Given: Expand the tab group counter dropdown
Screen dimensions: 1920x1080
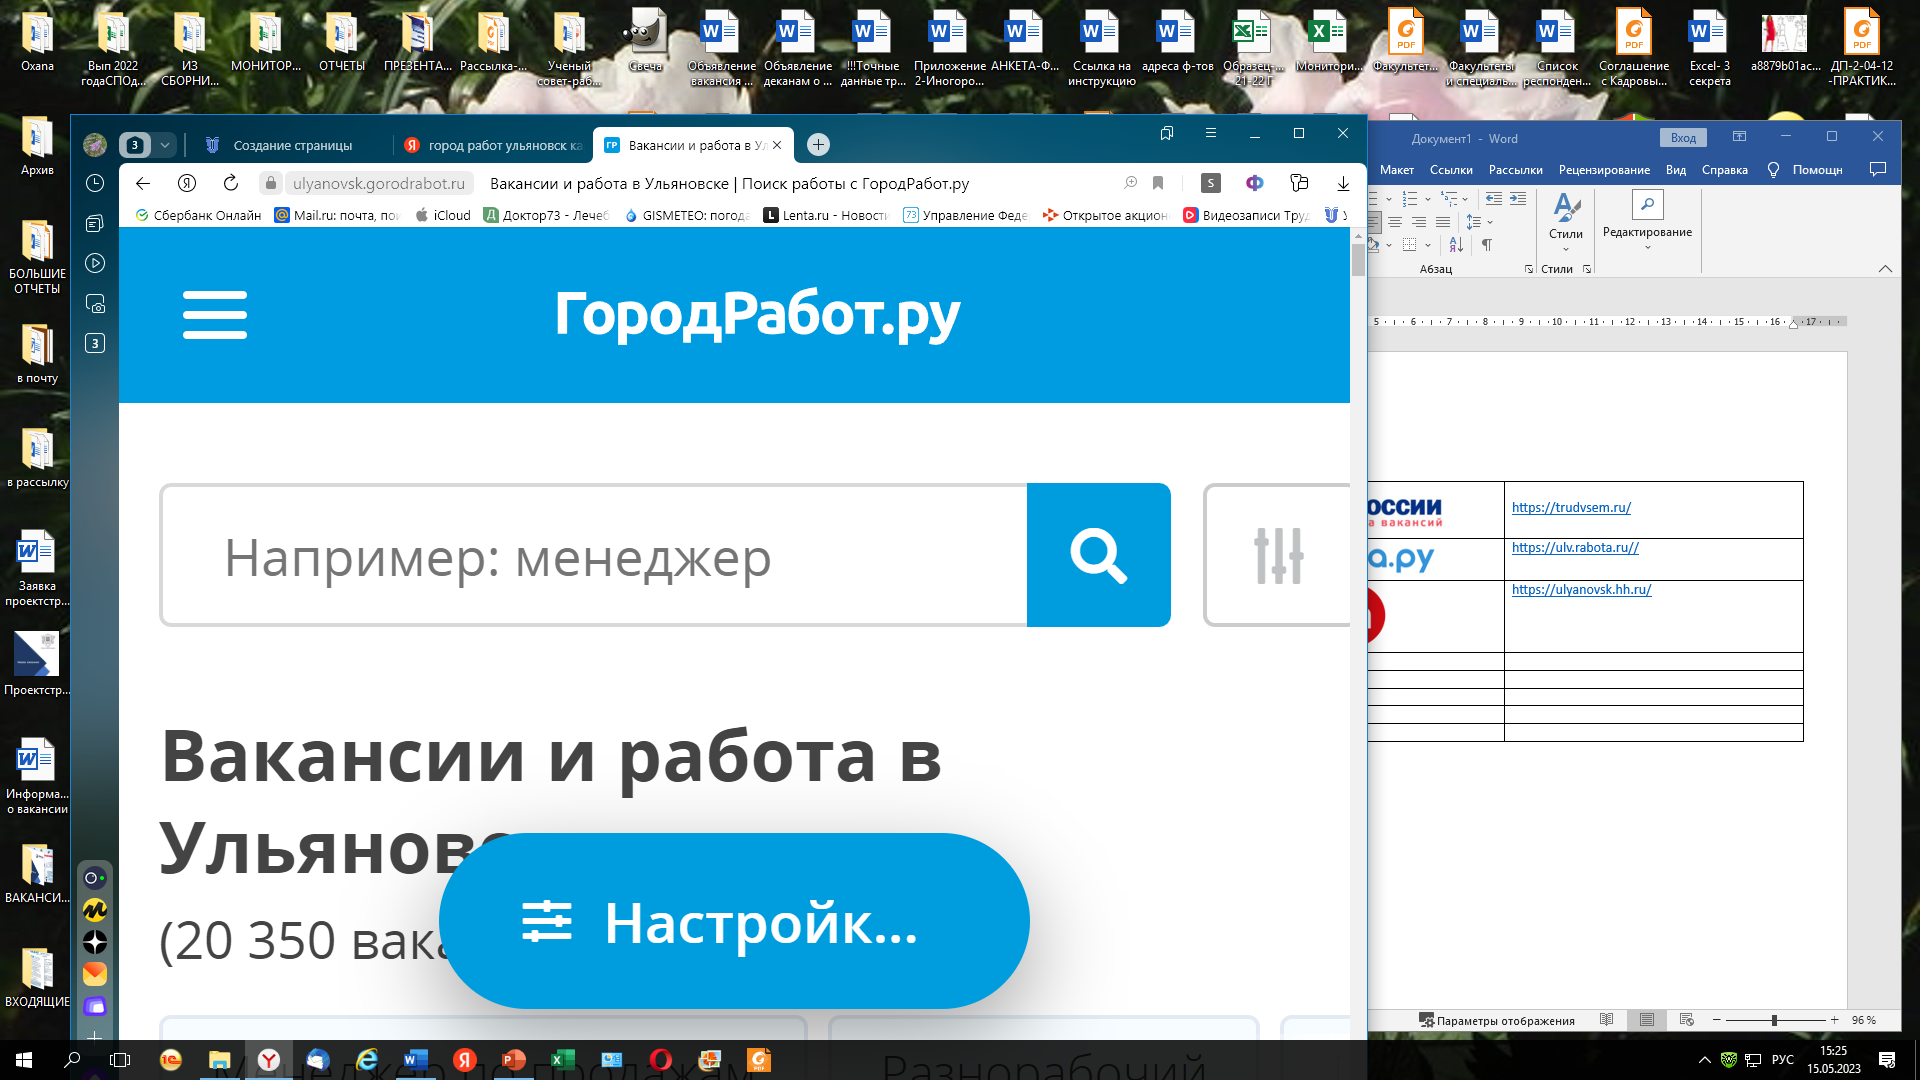Looking at the screenshot, I should 165,145.
